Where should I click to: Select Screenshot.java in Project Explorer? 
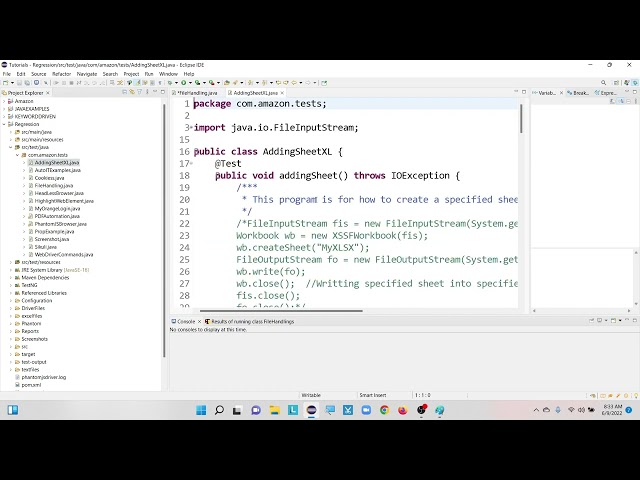pyautogui.click(x=51, y=240)
